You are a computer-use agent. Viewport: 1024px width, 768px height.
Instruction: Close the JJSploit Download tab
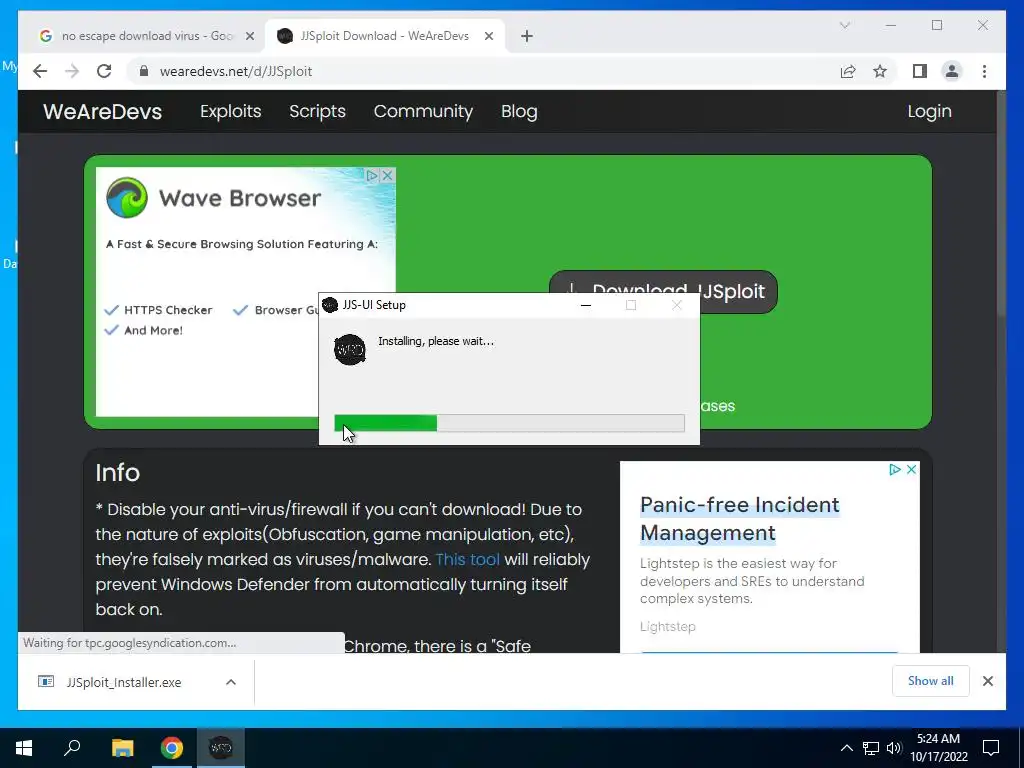coord(488,36)
